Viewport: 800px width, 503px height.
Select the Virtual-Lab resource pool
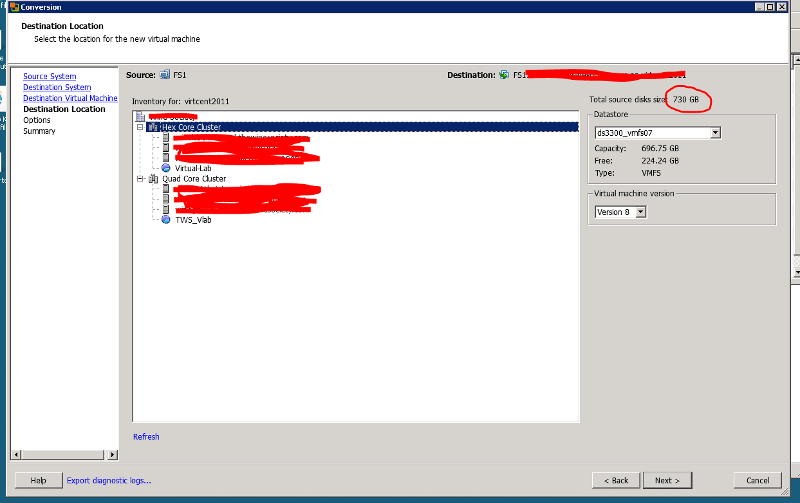pos(193,168)
